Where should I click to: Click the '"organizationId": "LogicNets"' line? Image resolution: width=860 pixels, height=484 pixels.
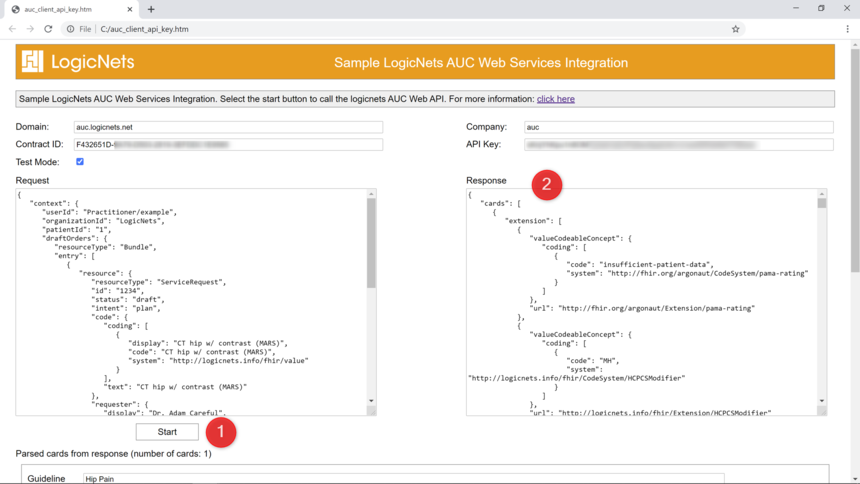[103, 221]
